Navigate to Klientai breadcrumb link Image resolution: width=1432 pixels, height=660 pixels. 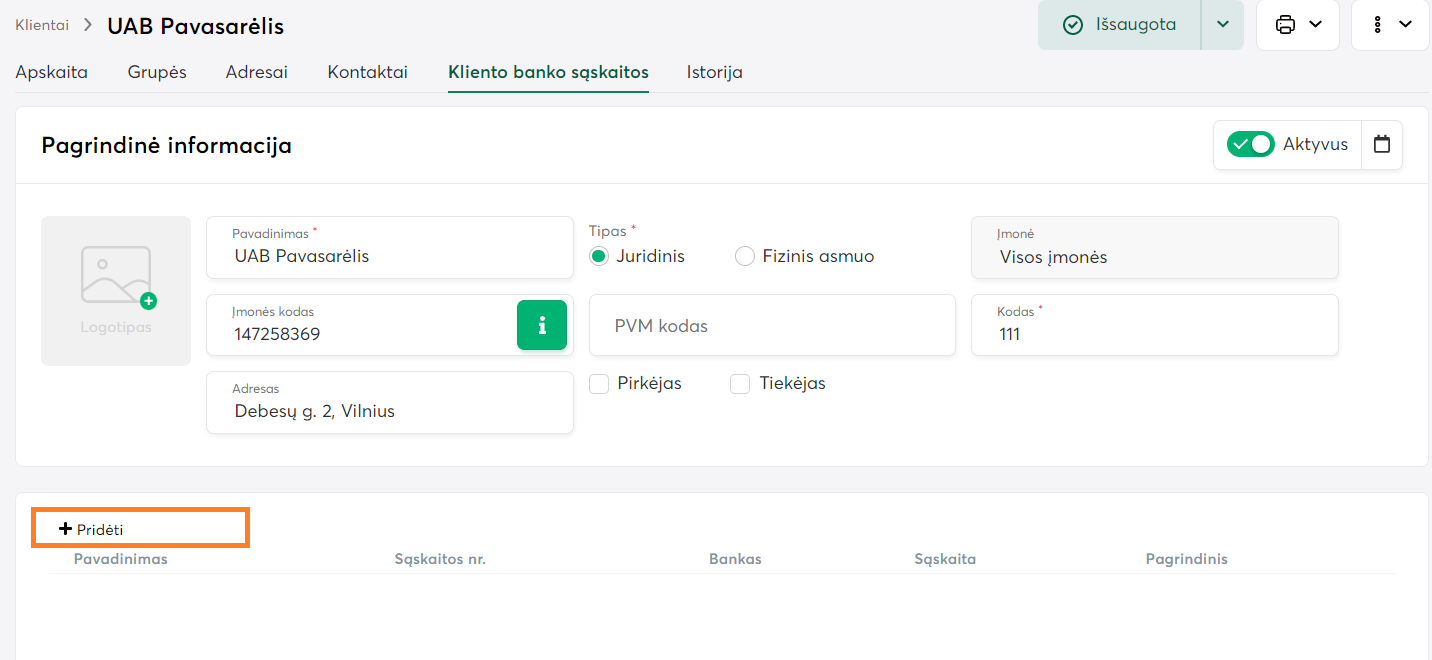(40, 25)
